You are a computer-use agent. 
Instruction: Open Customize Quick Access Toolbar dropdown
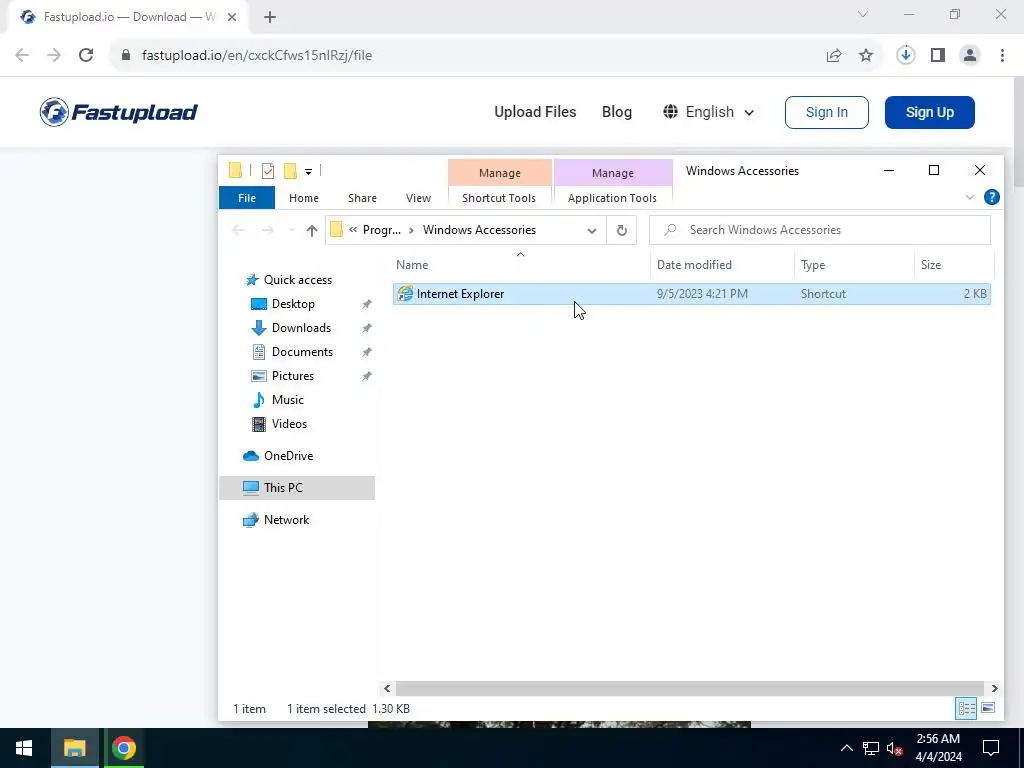pyautogui.click(x=308, y=172)
